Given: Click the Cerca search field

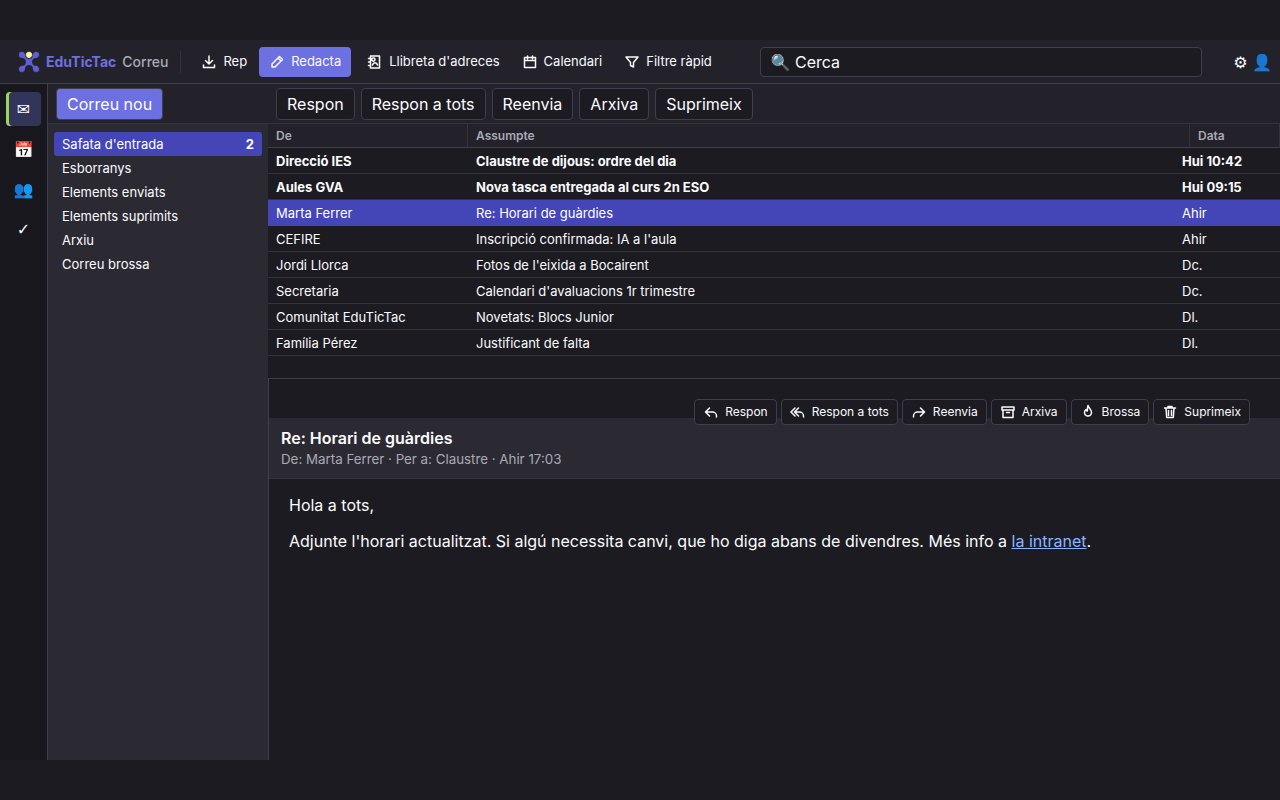Looking at the screenshot, I should [980, 62].
